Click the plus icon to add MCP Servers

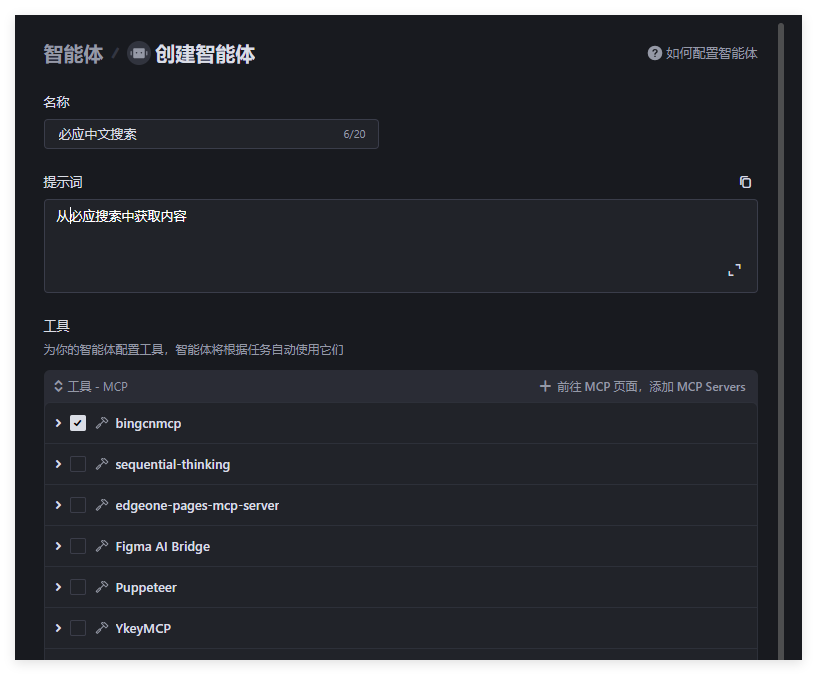click(545, 386)
